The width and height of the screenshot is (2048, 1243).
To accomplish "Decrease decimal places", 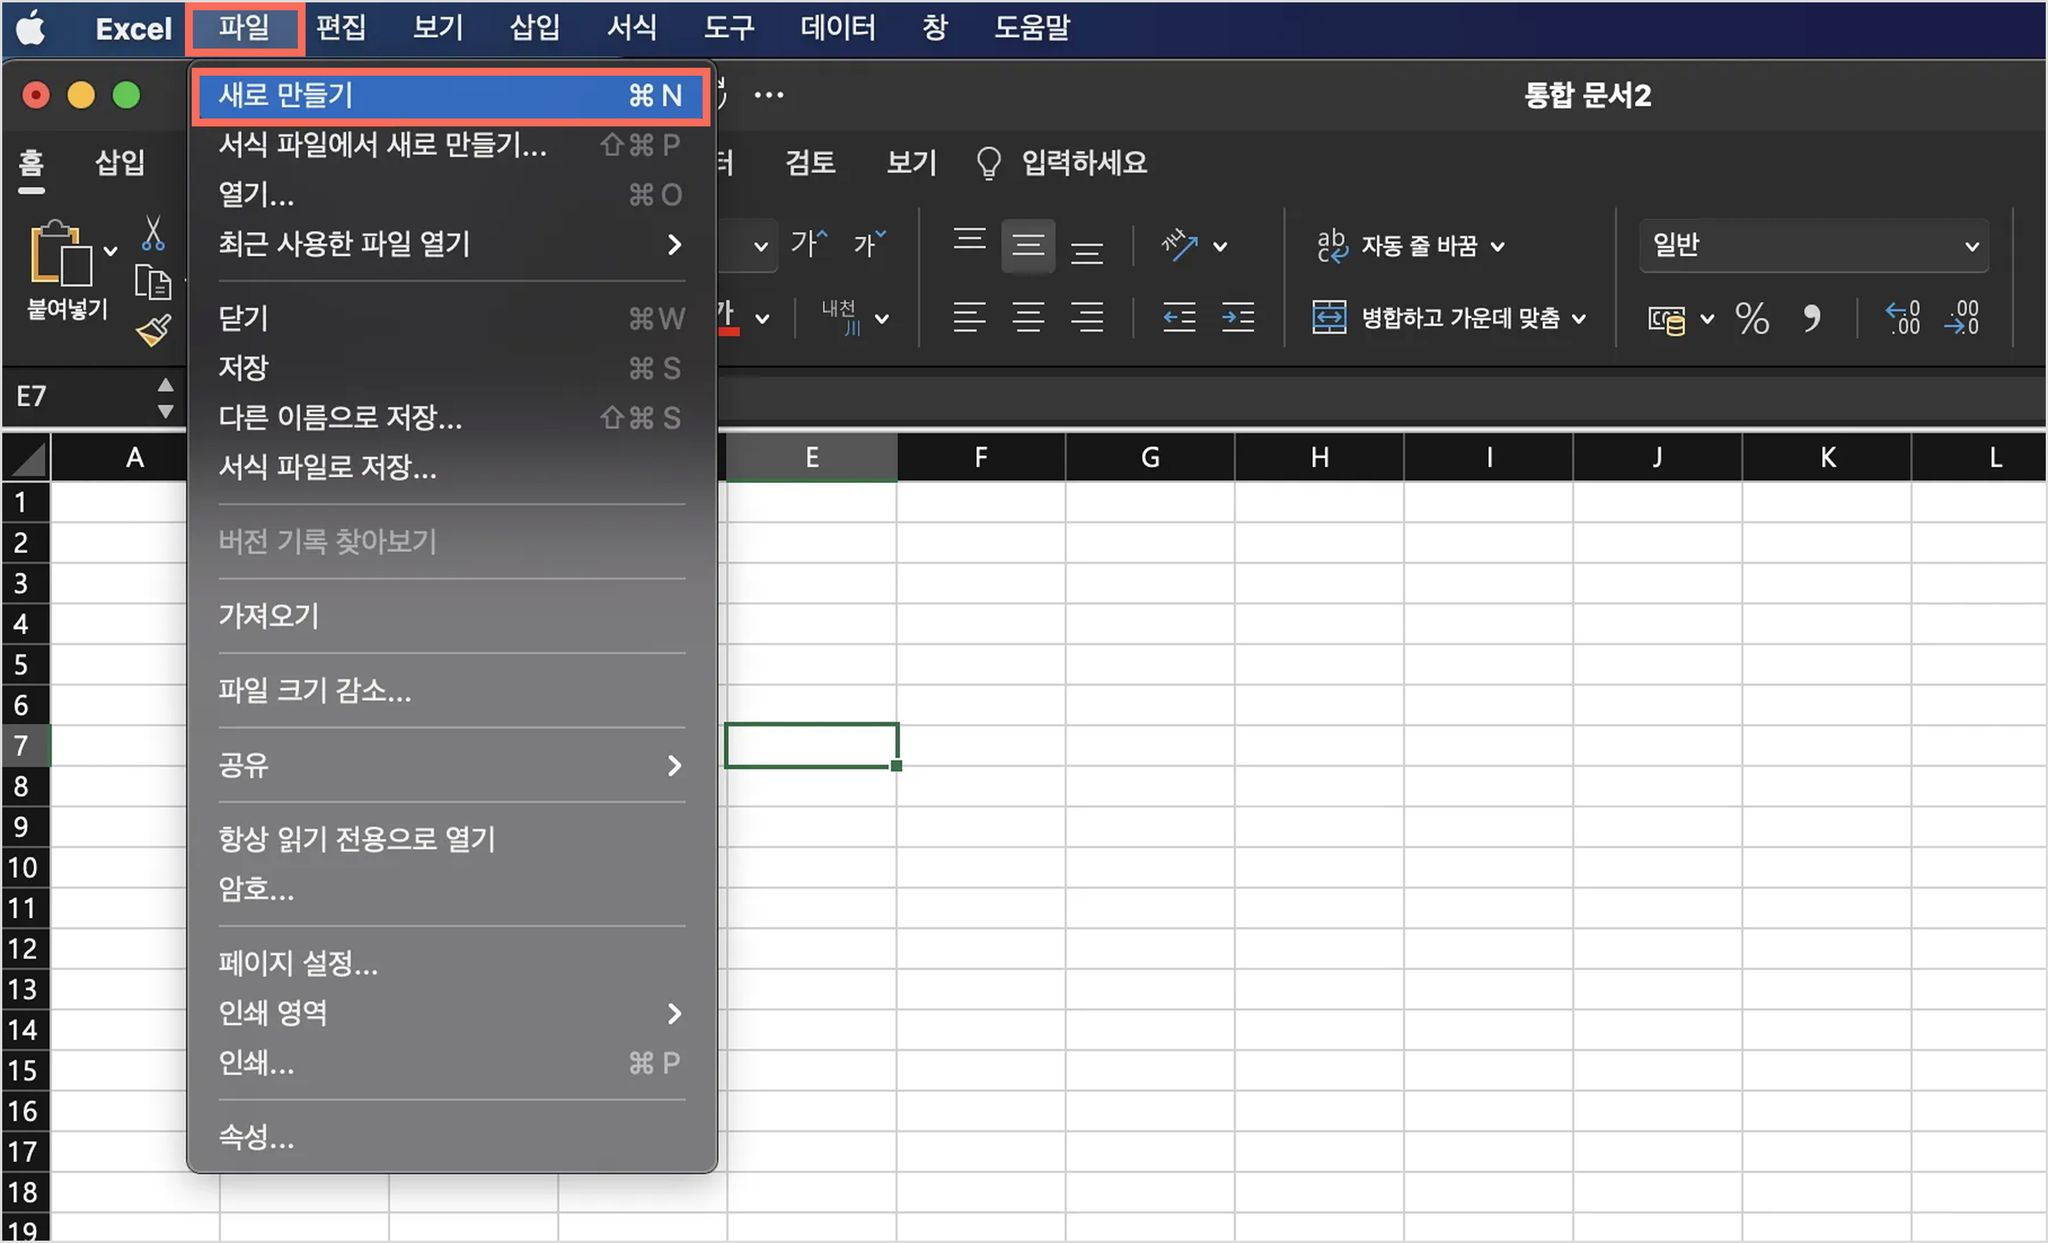I will (1962, 318).
